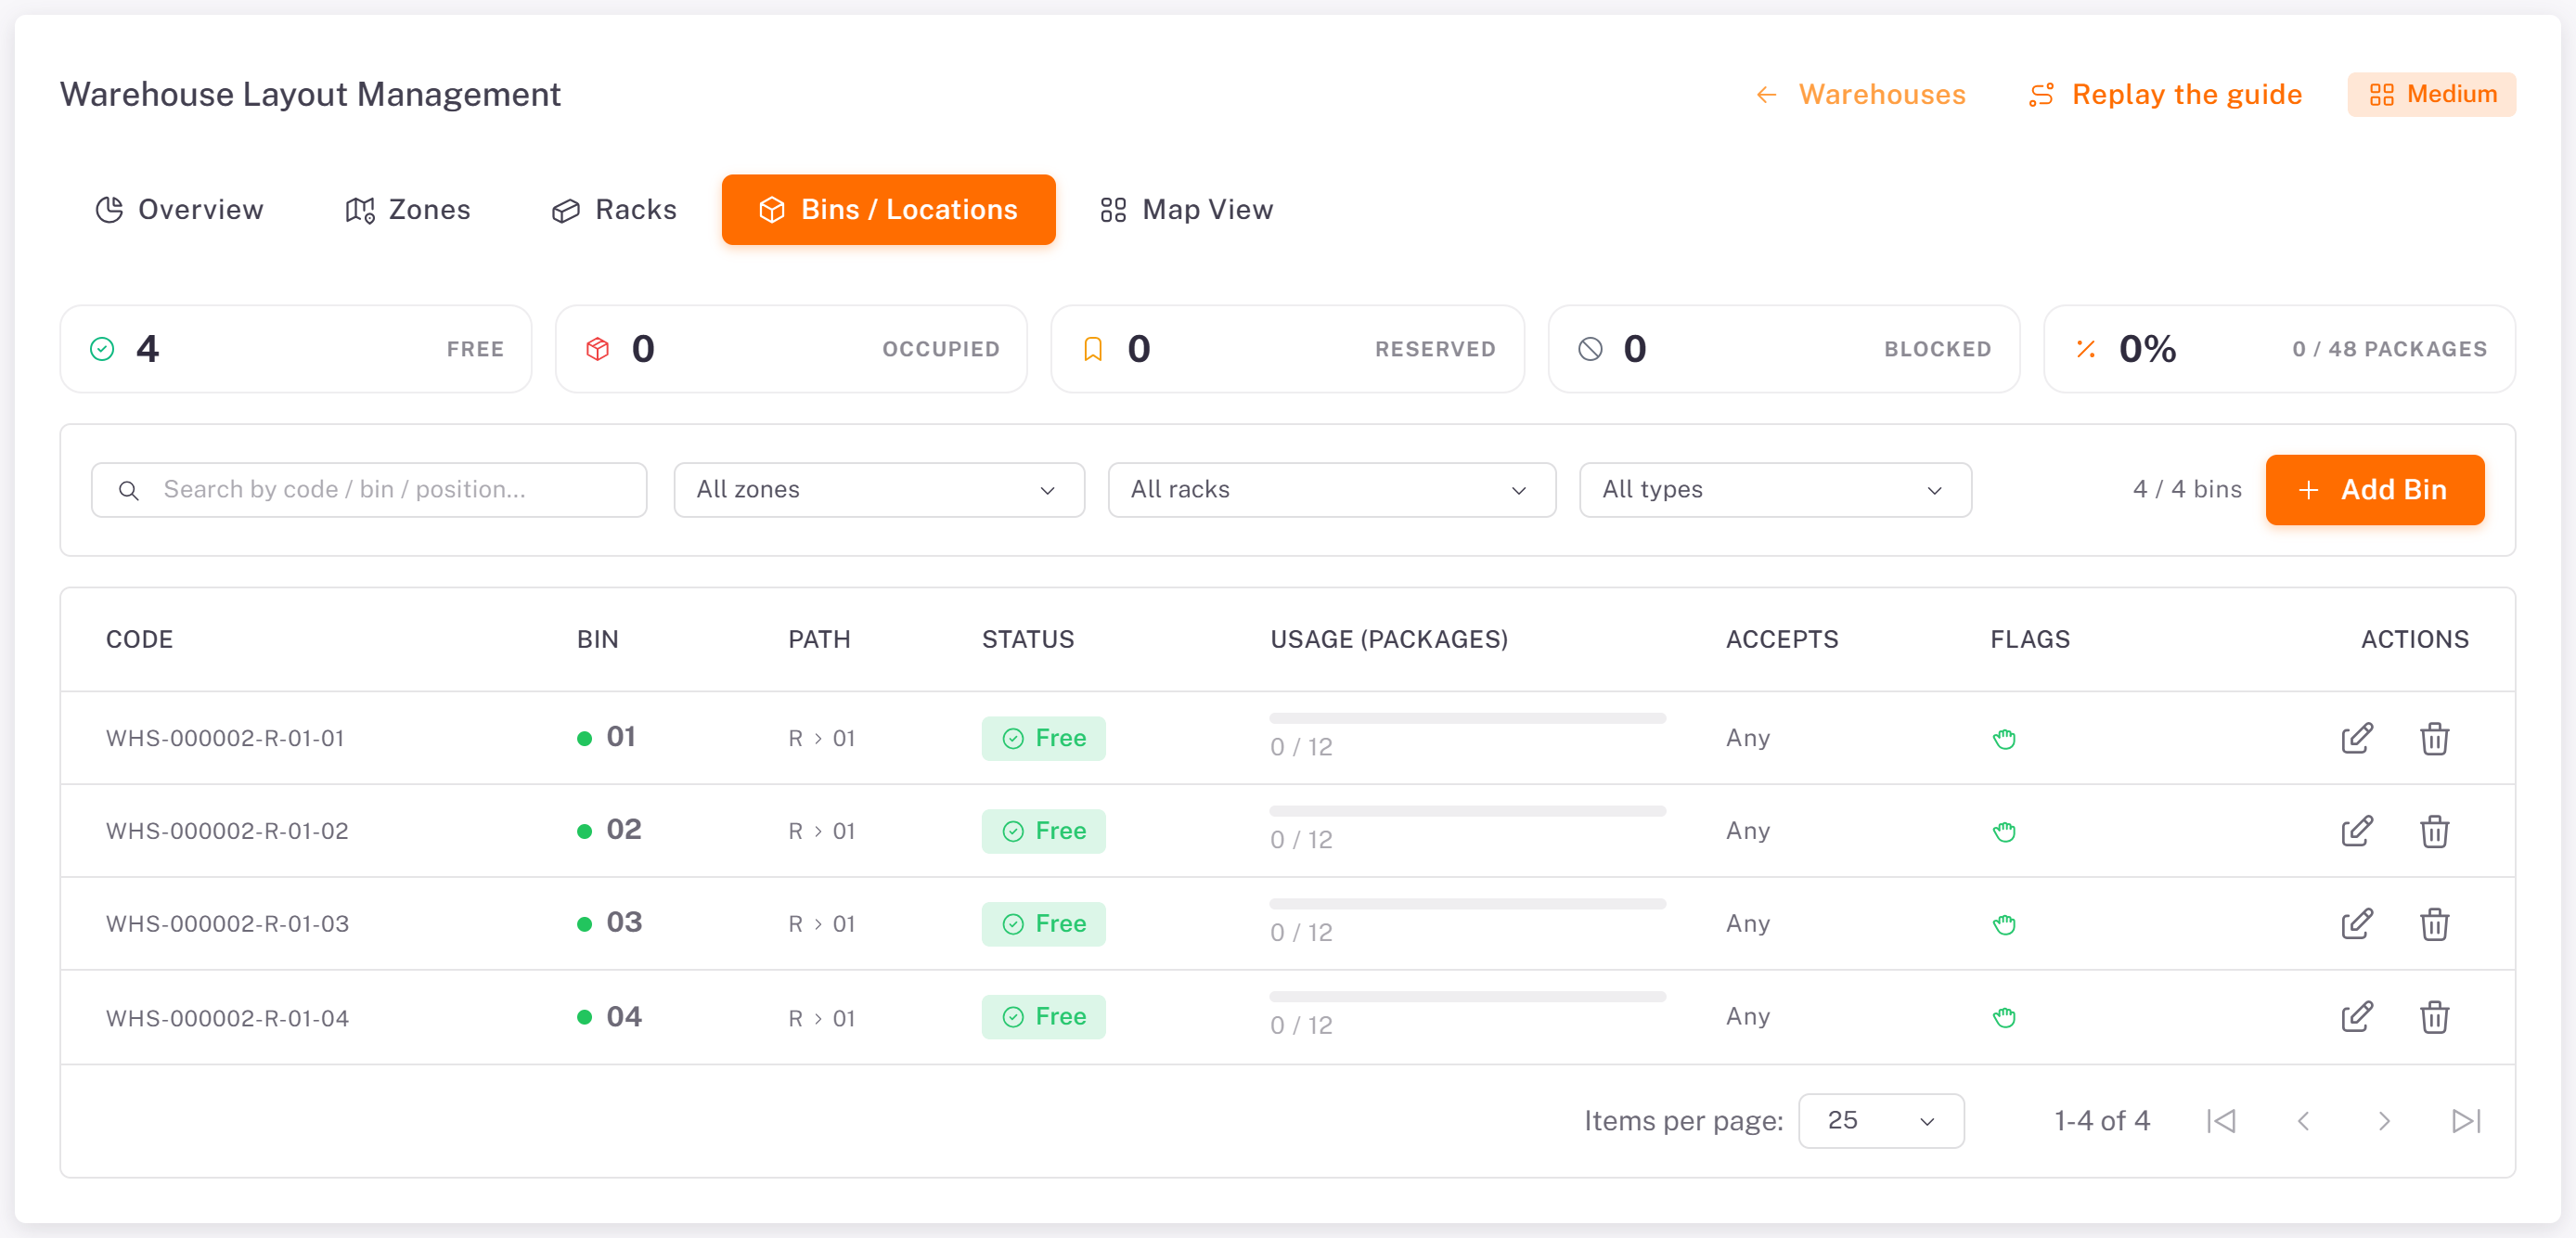Go back to Warehouses
The image size is (2576, 1238).
tap(1861, 95)
